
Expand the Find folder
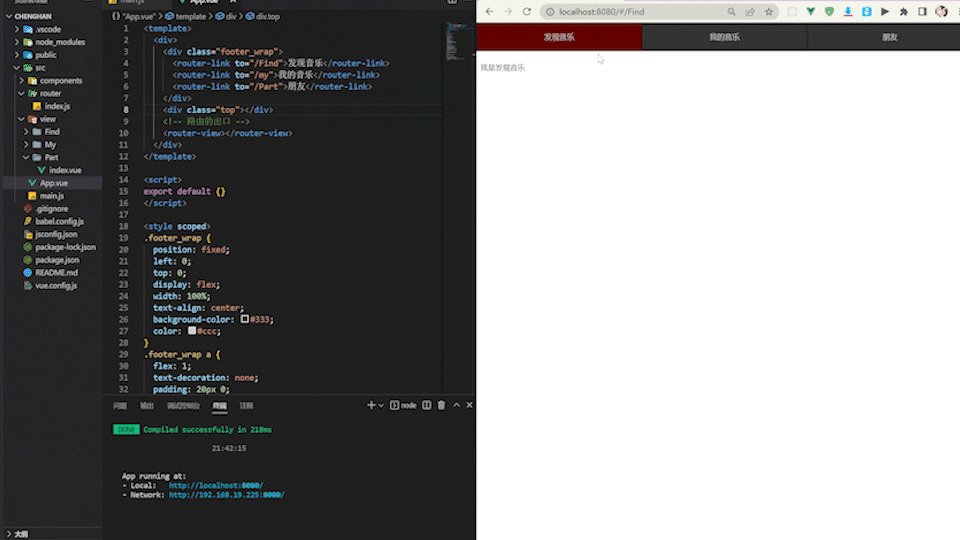26,132
